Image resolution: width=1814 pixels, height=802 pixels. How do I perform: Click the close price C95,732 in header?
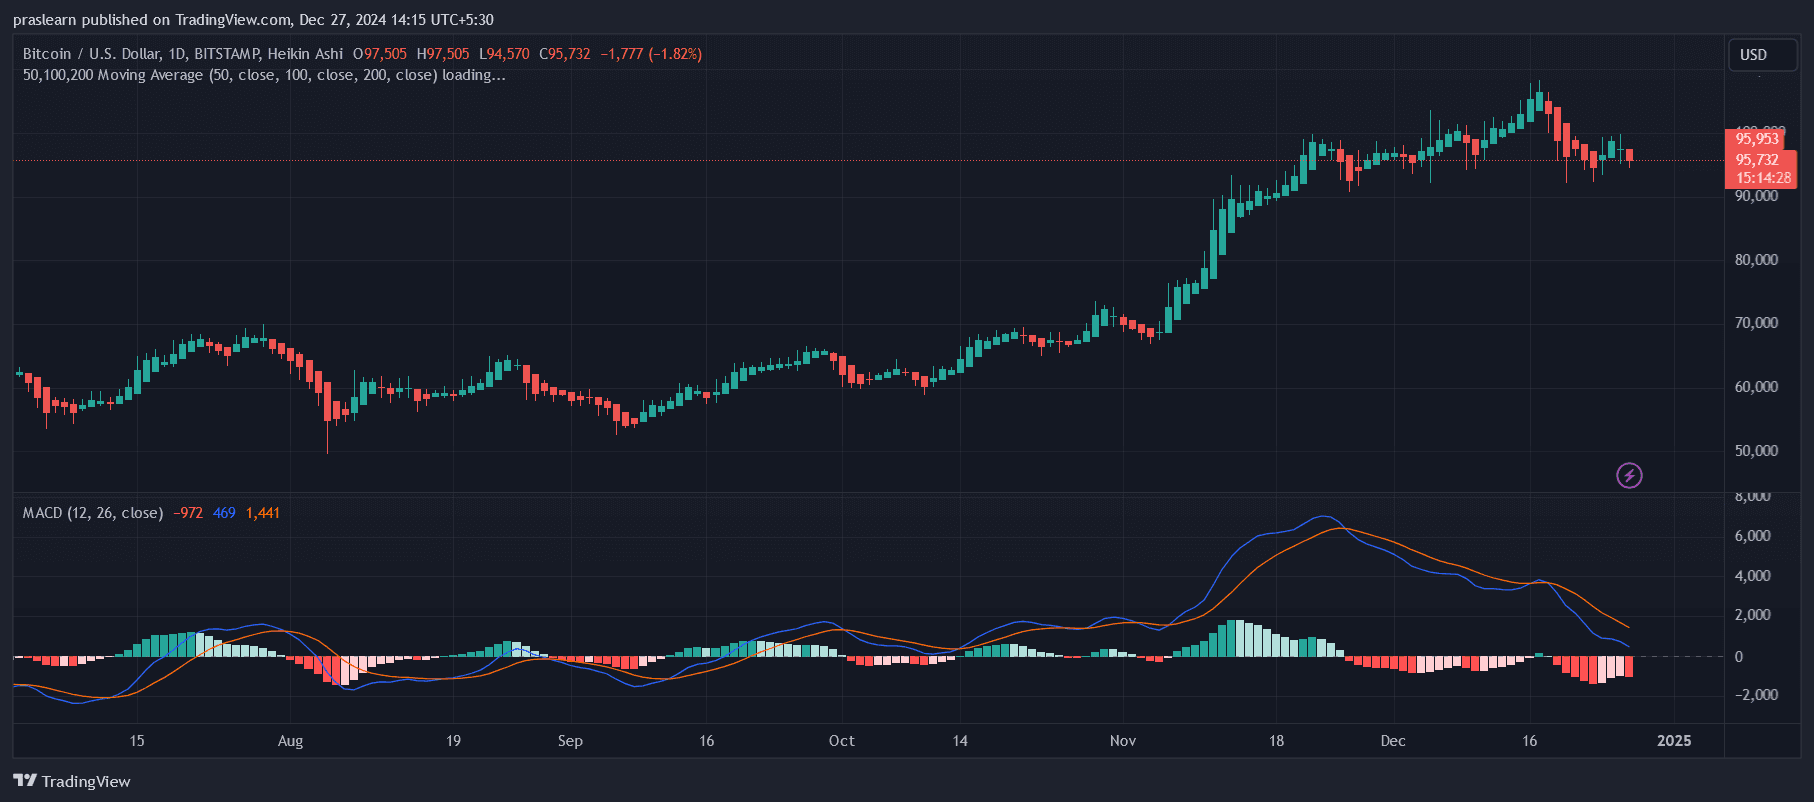click(565, 54)
